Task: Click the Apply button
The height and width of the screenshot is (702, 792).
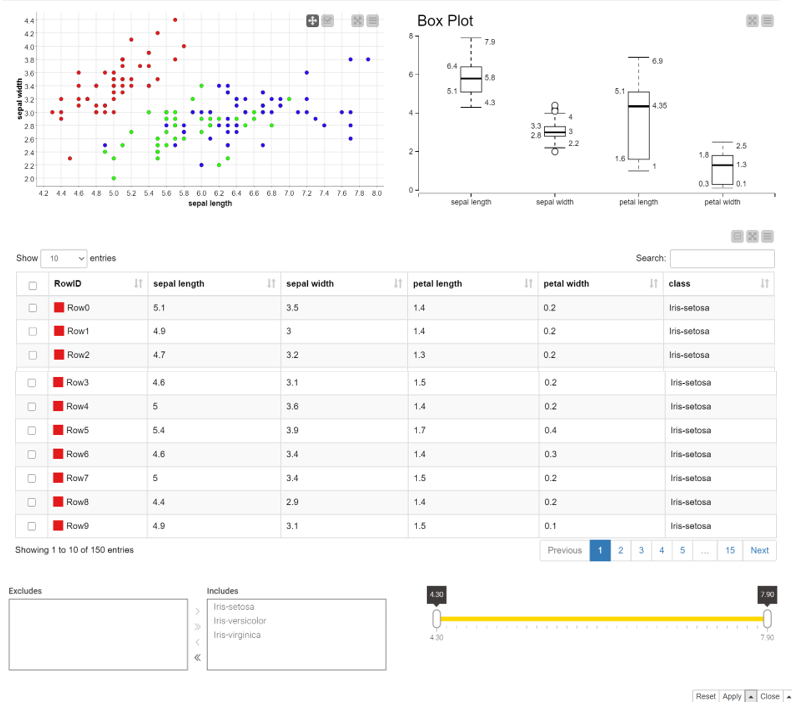Action: click(731, 696)
